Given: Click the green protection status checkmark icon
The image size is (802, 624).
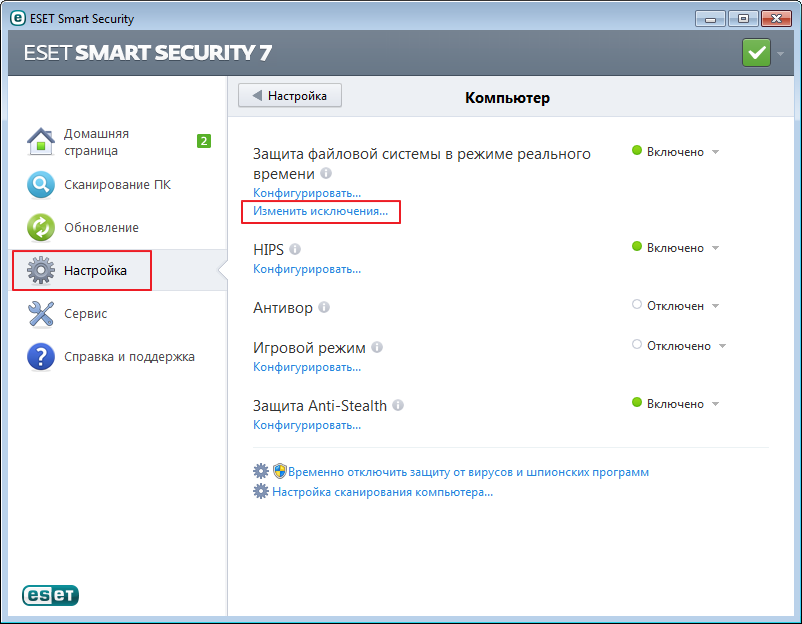Looking at the screenshot, I should tap(756, 53).
